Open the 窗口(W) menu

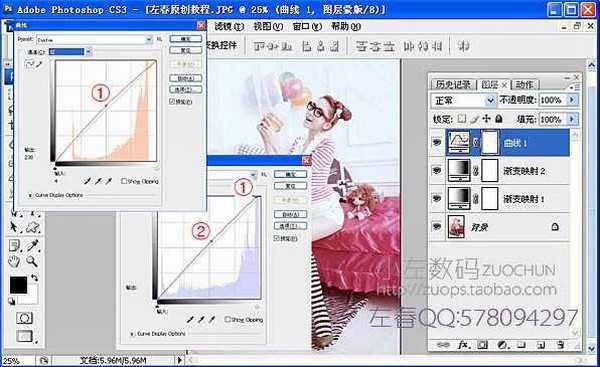coord(307,26)
